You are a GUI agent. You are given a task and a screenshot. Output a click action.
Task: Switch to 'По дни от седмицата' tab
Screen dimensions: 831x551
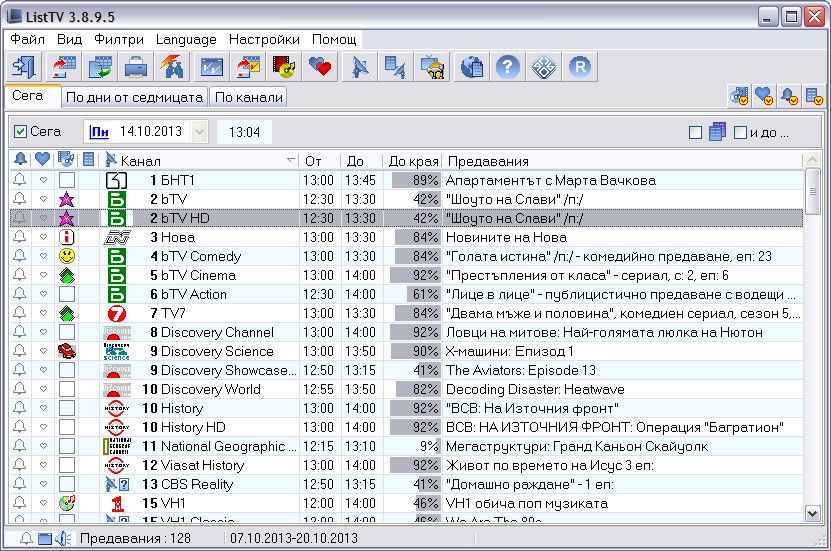135,97
